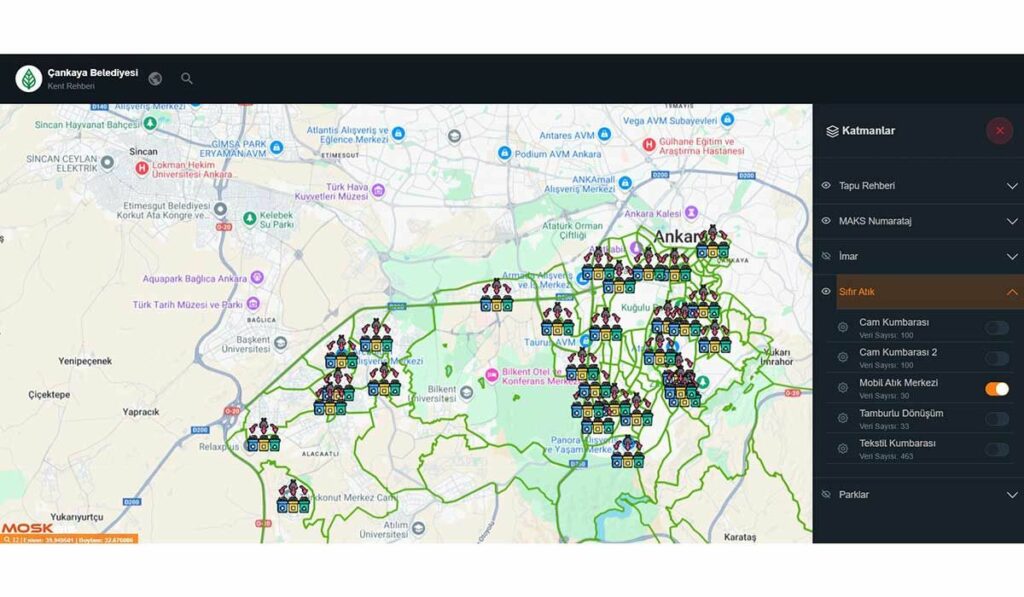Expand the Parklar layer chevron
Image resolution: width=1024 pixels, height=597 pixels.
pos(1012,495)
